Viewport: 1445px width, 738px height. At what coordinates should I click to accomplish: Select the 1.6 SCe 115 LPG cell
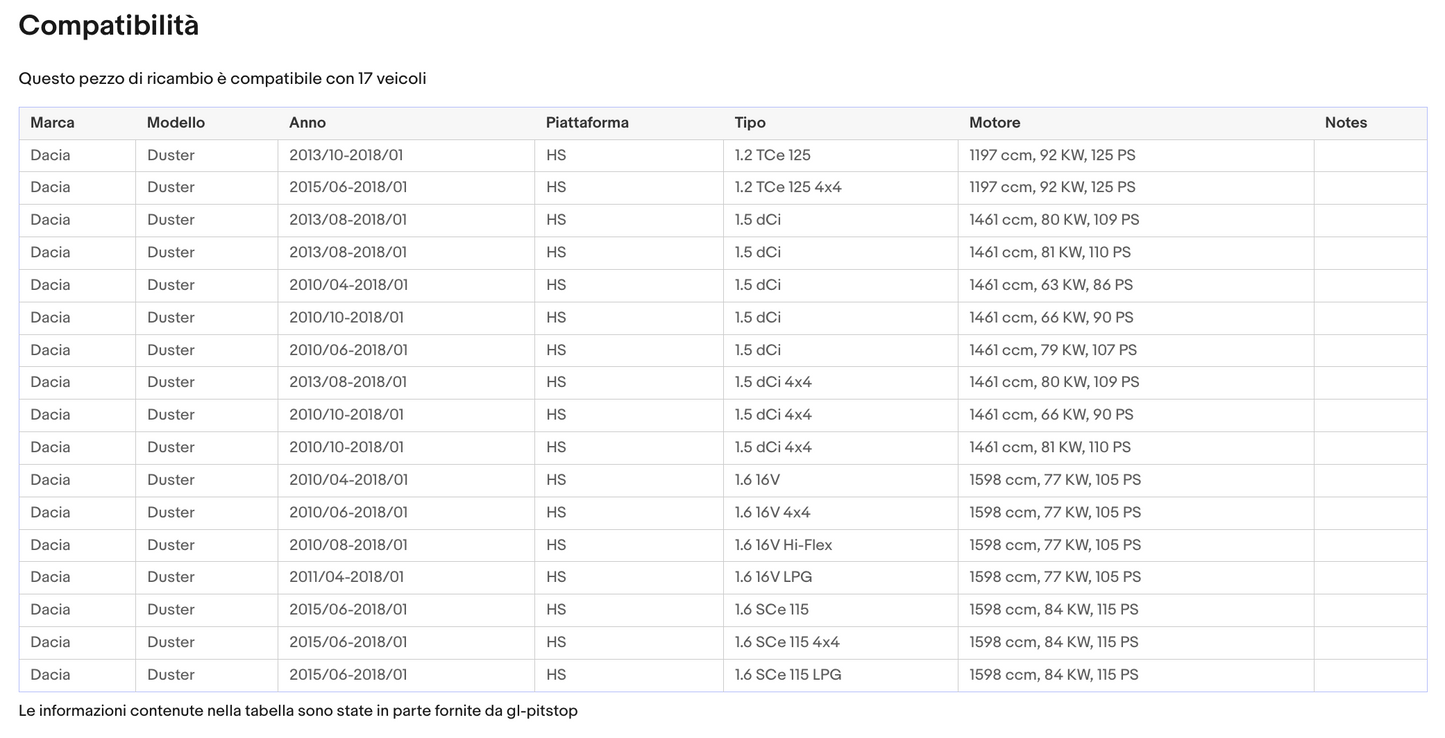(841, 675)
